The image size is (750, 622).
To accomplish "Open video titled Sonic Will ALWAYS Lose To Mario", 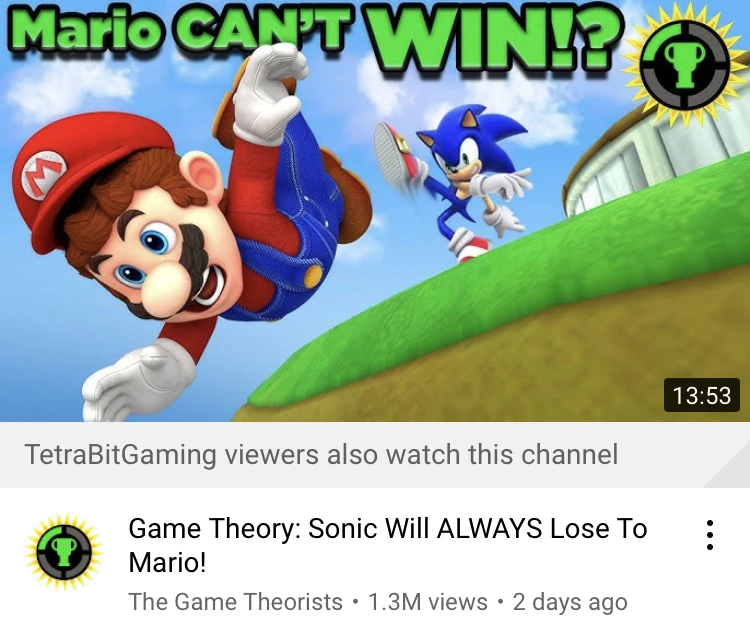I will click(x=388, y=545).
